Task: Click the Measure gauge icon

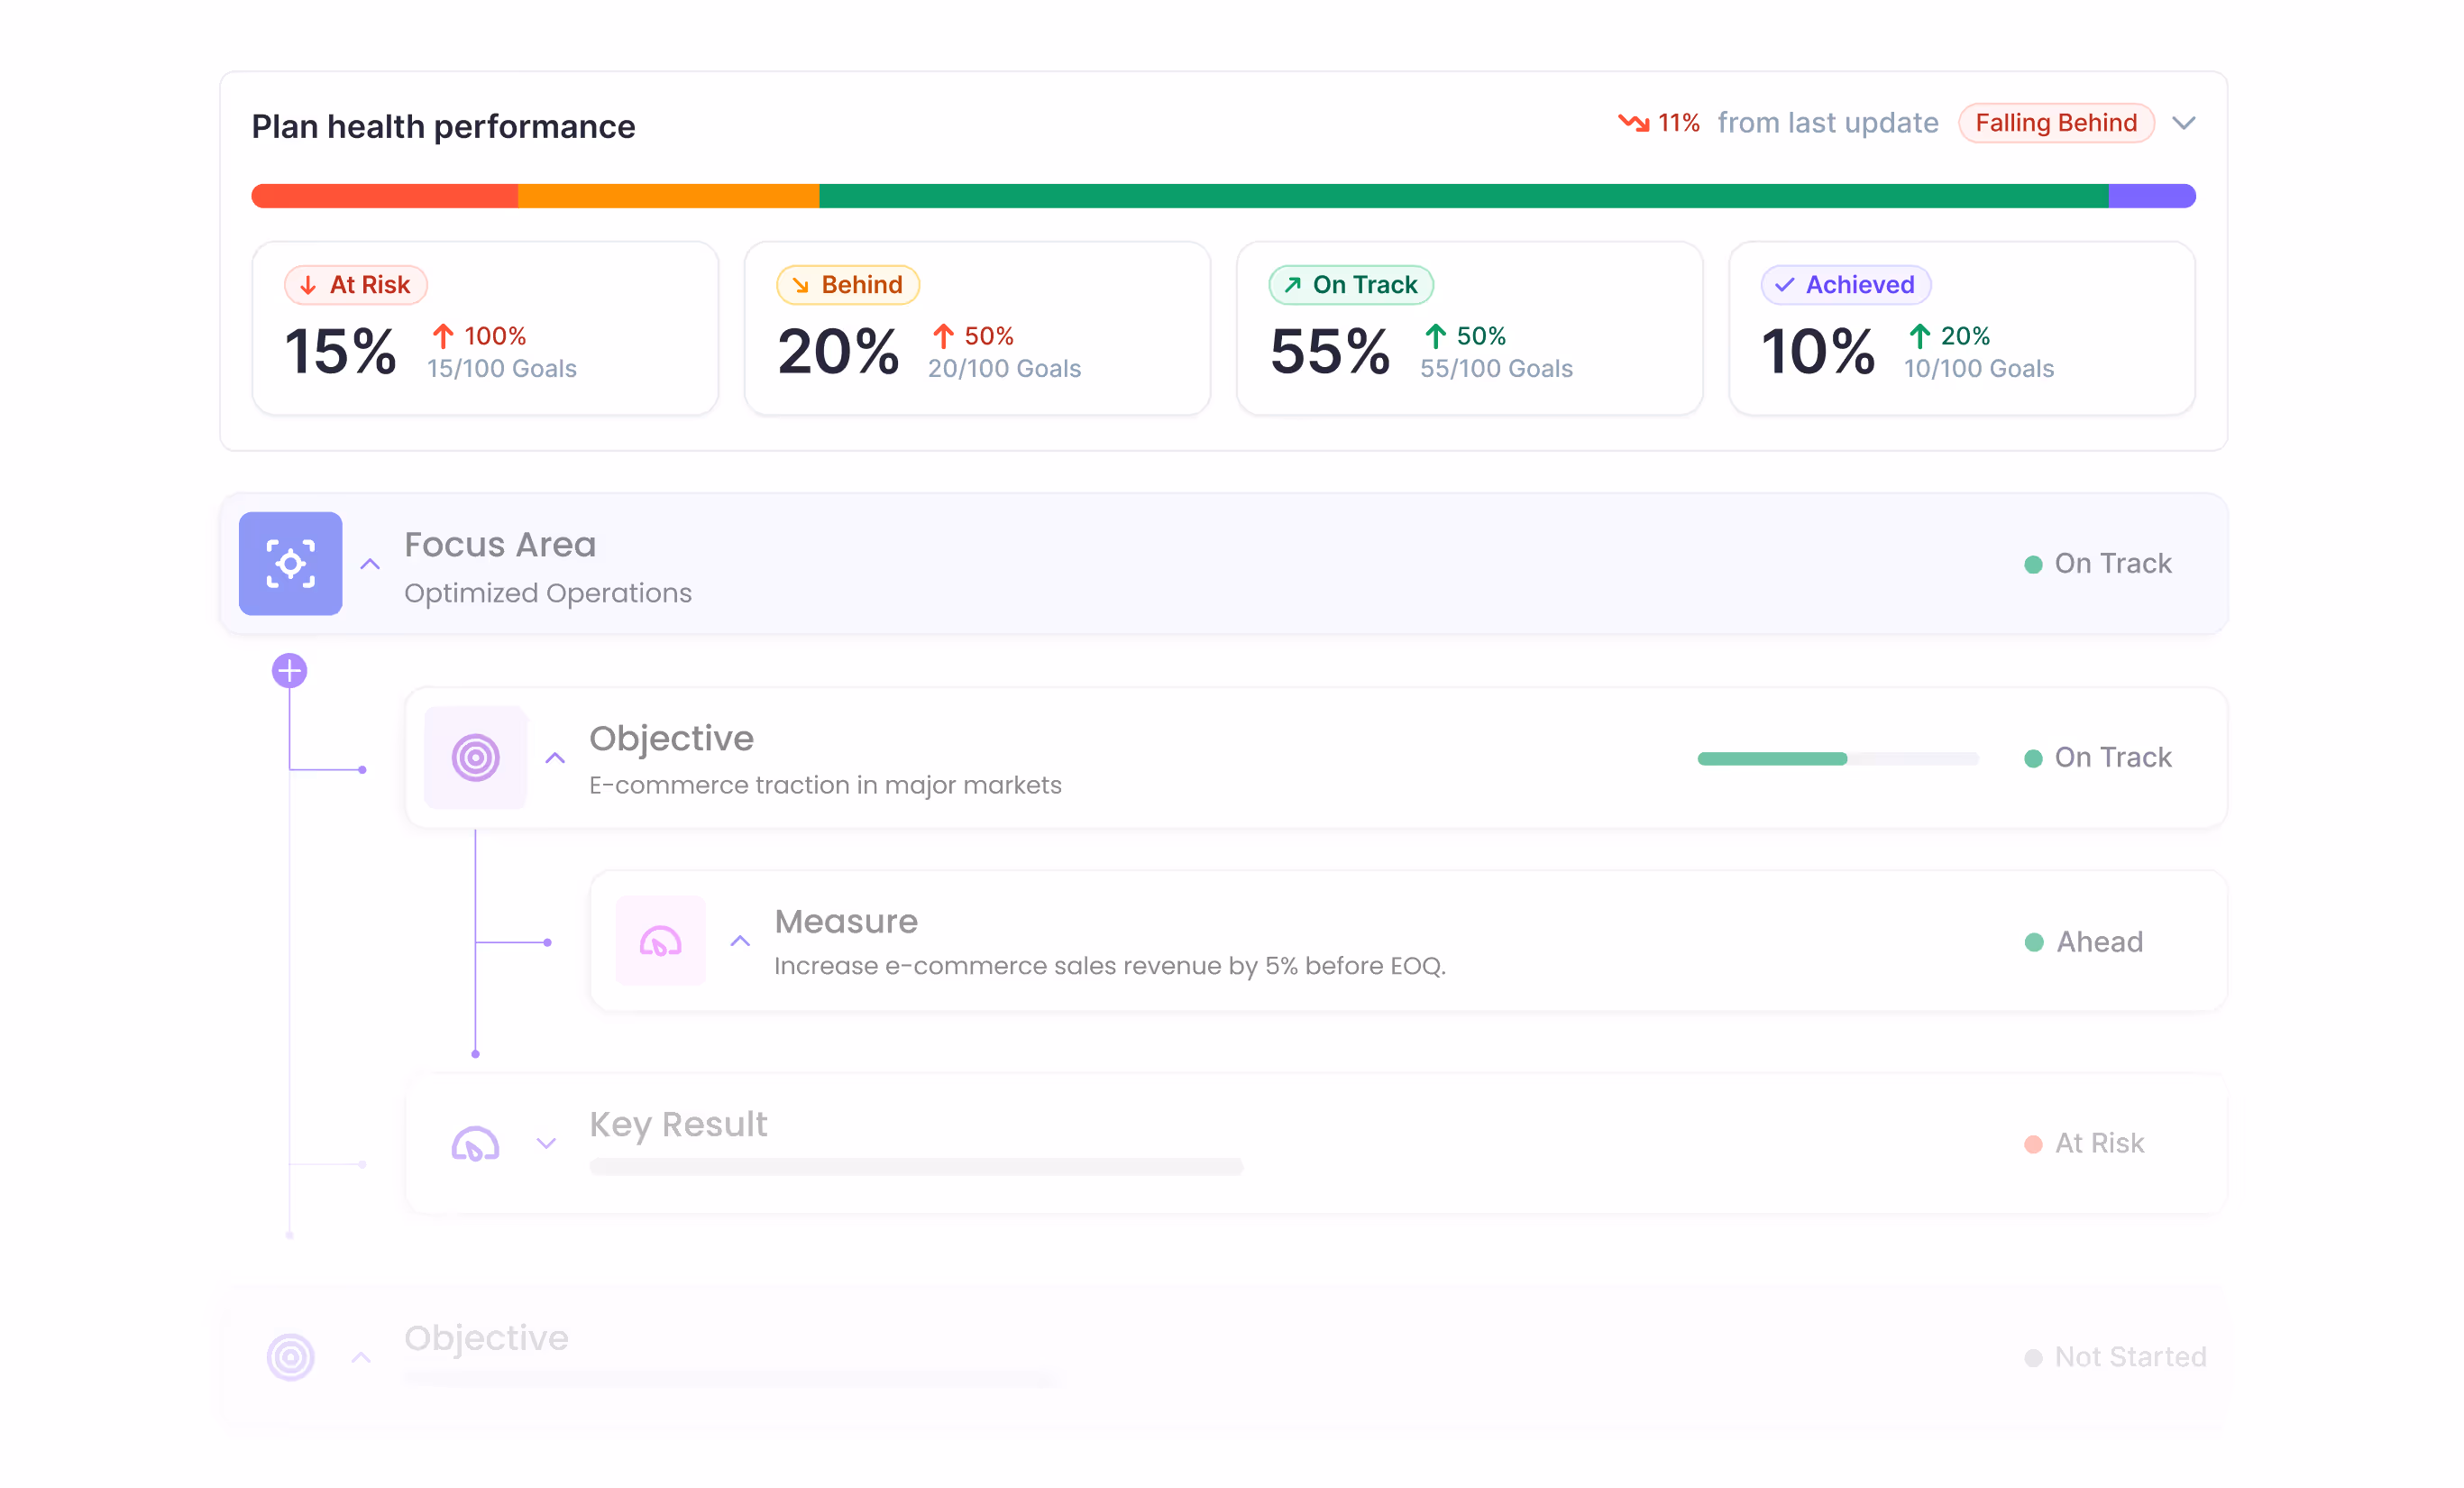Action: pos(660,941)
